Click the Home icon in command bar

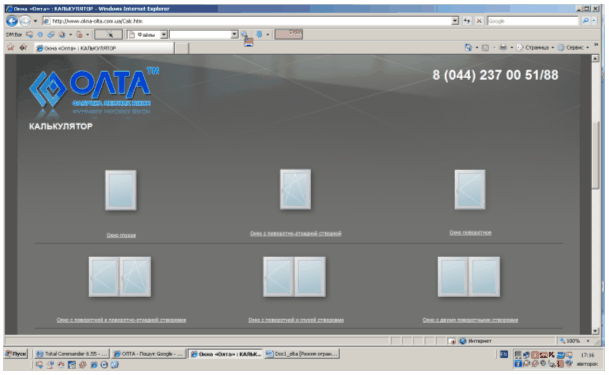click(x=468, y=47)
